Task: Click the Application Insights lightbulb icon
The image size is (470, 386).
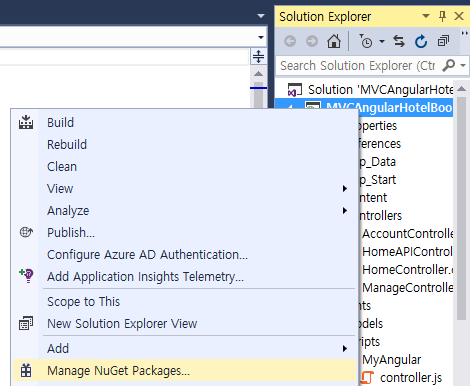Action: [26, 276]
